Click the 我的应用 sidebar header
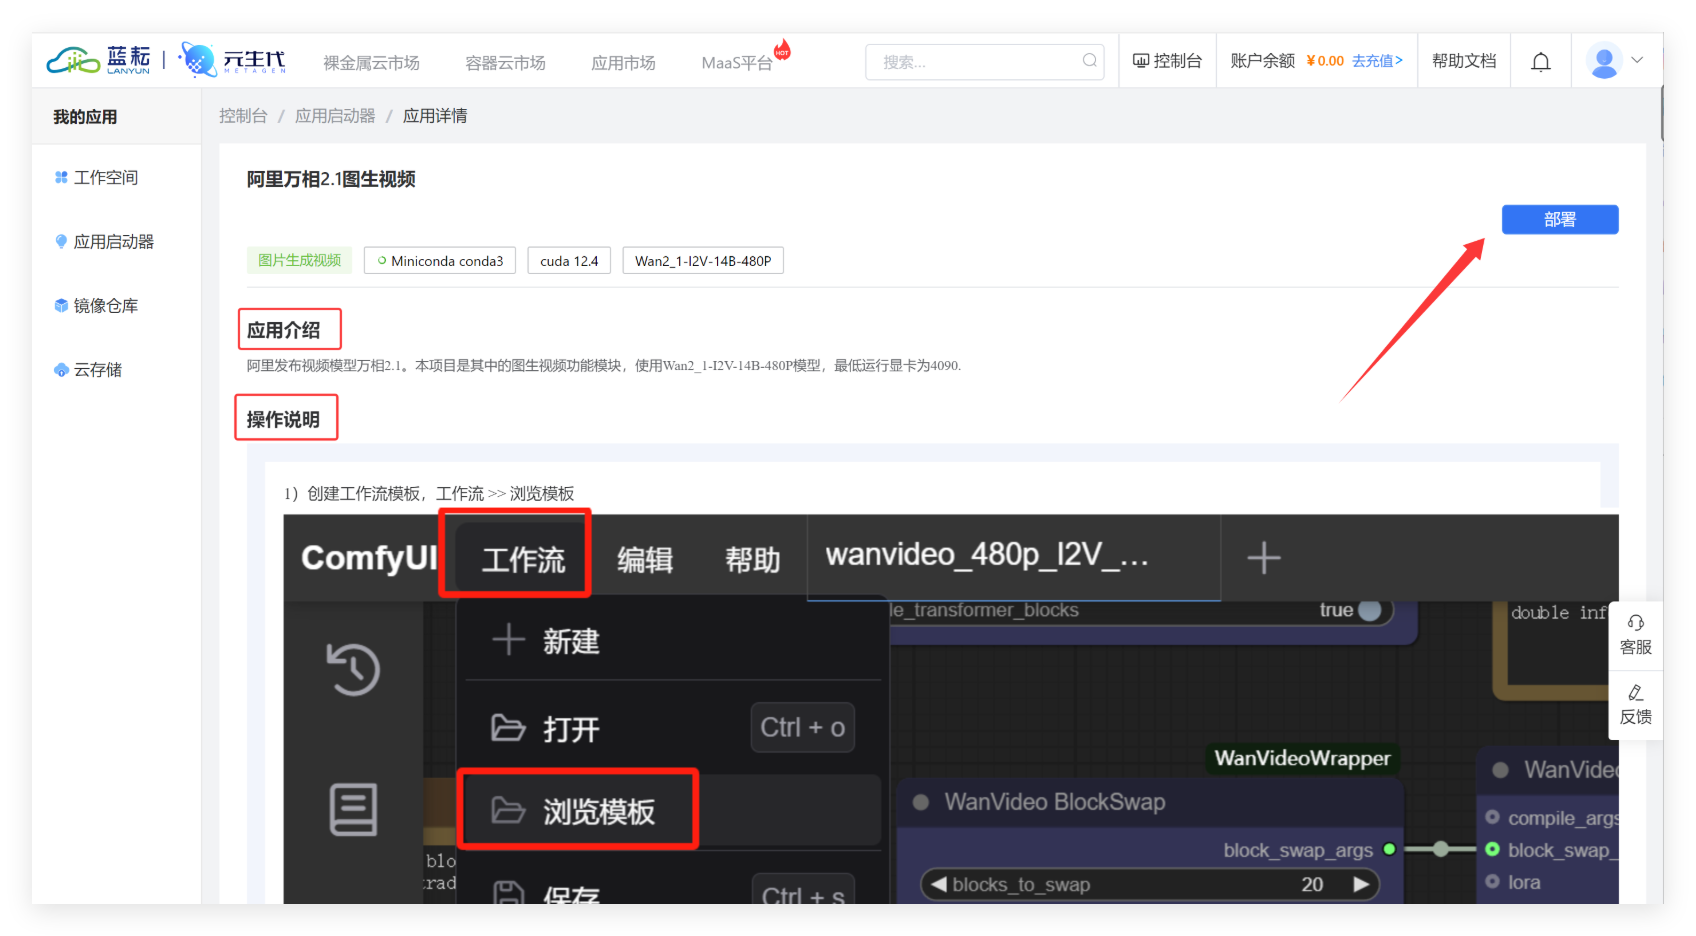Image resolution: width=1696 pixels, height=936 pixels. pos(85,117)
